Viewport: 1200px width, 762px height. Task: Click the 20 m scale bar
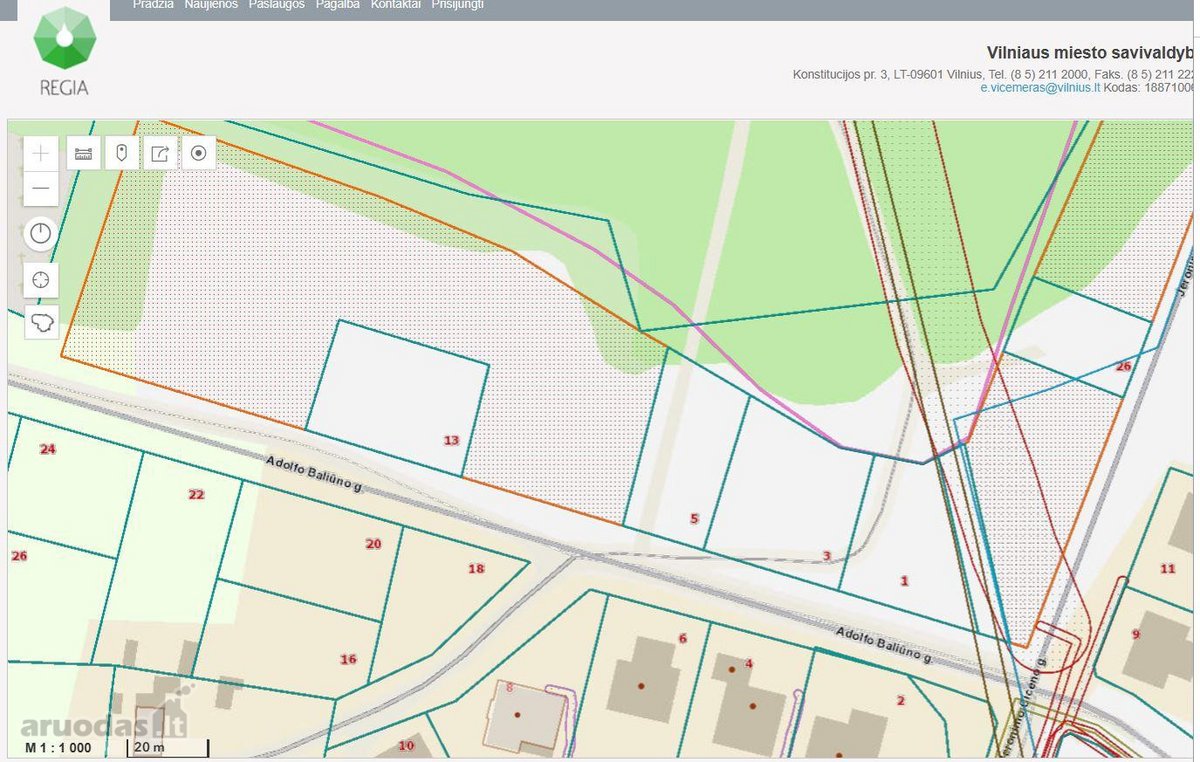pyautogui.click(x=167, y=747)
